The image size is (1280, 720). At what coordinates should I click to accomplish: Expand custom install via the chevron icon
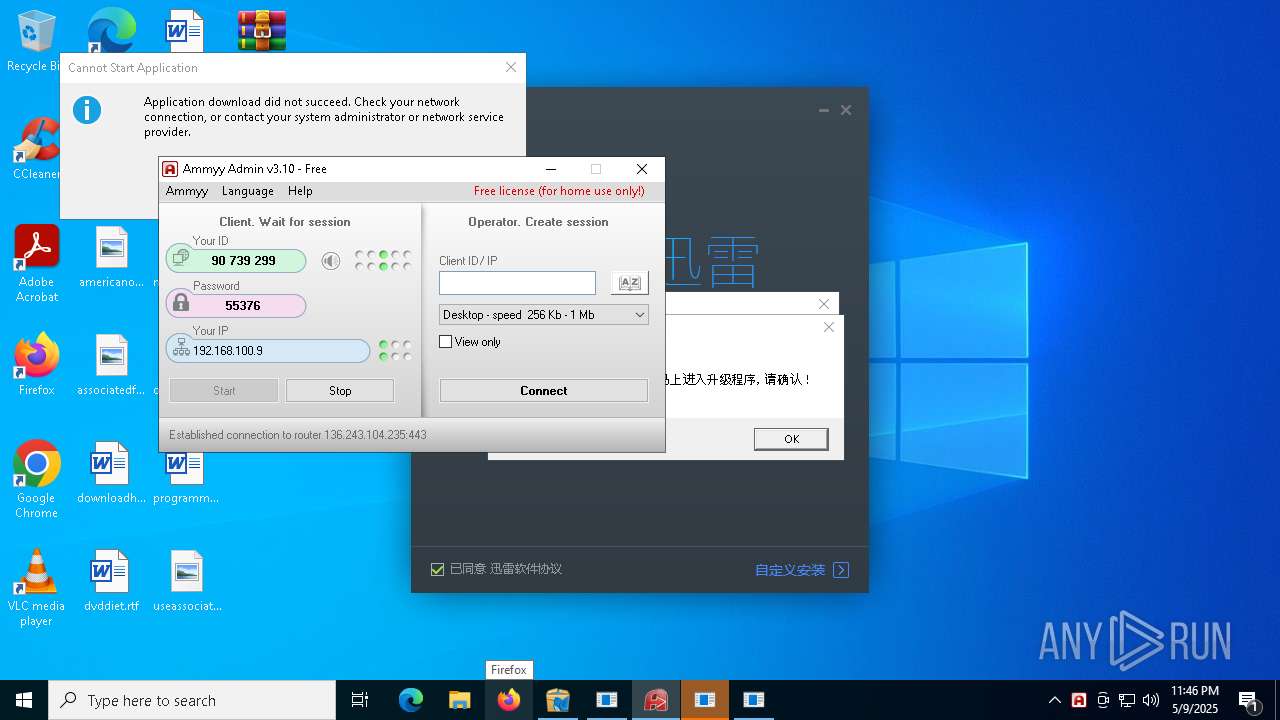tap(841, 570)
